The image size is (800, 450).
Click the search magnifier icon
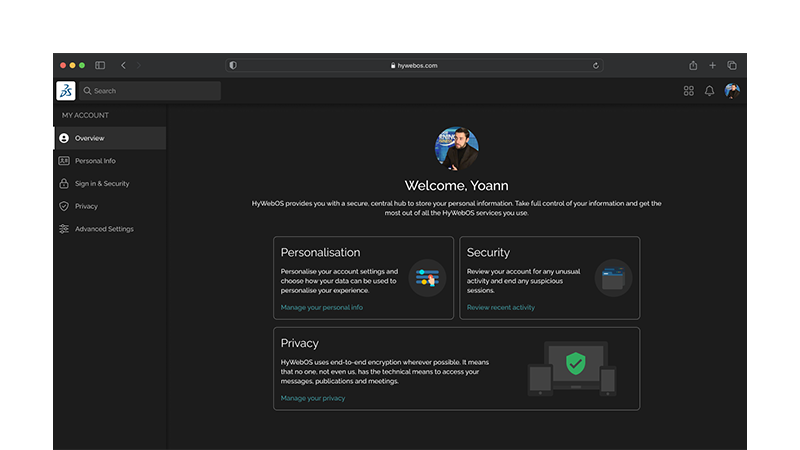[87, 91]
